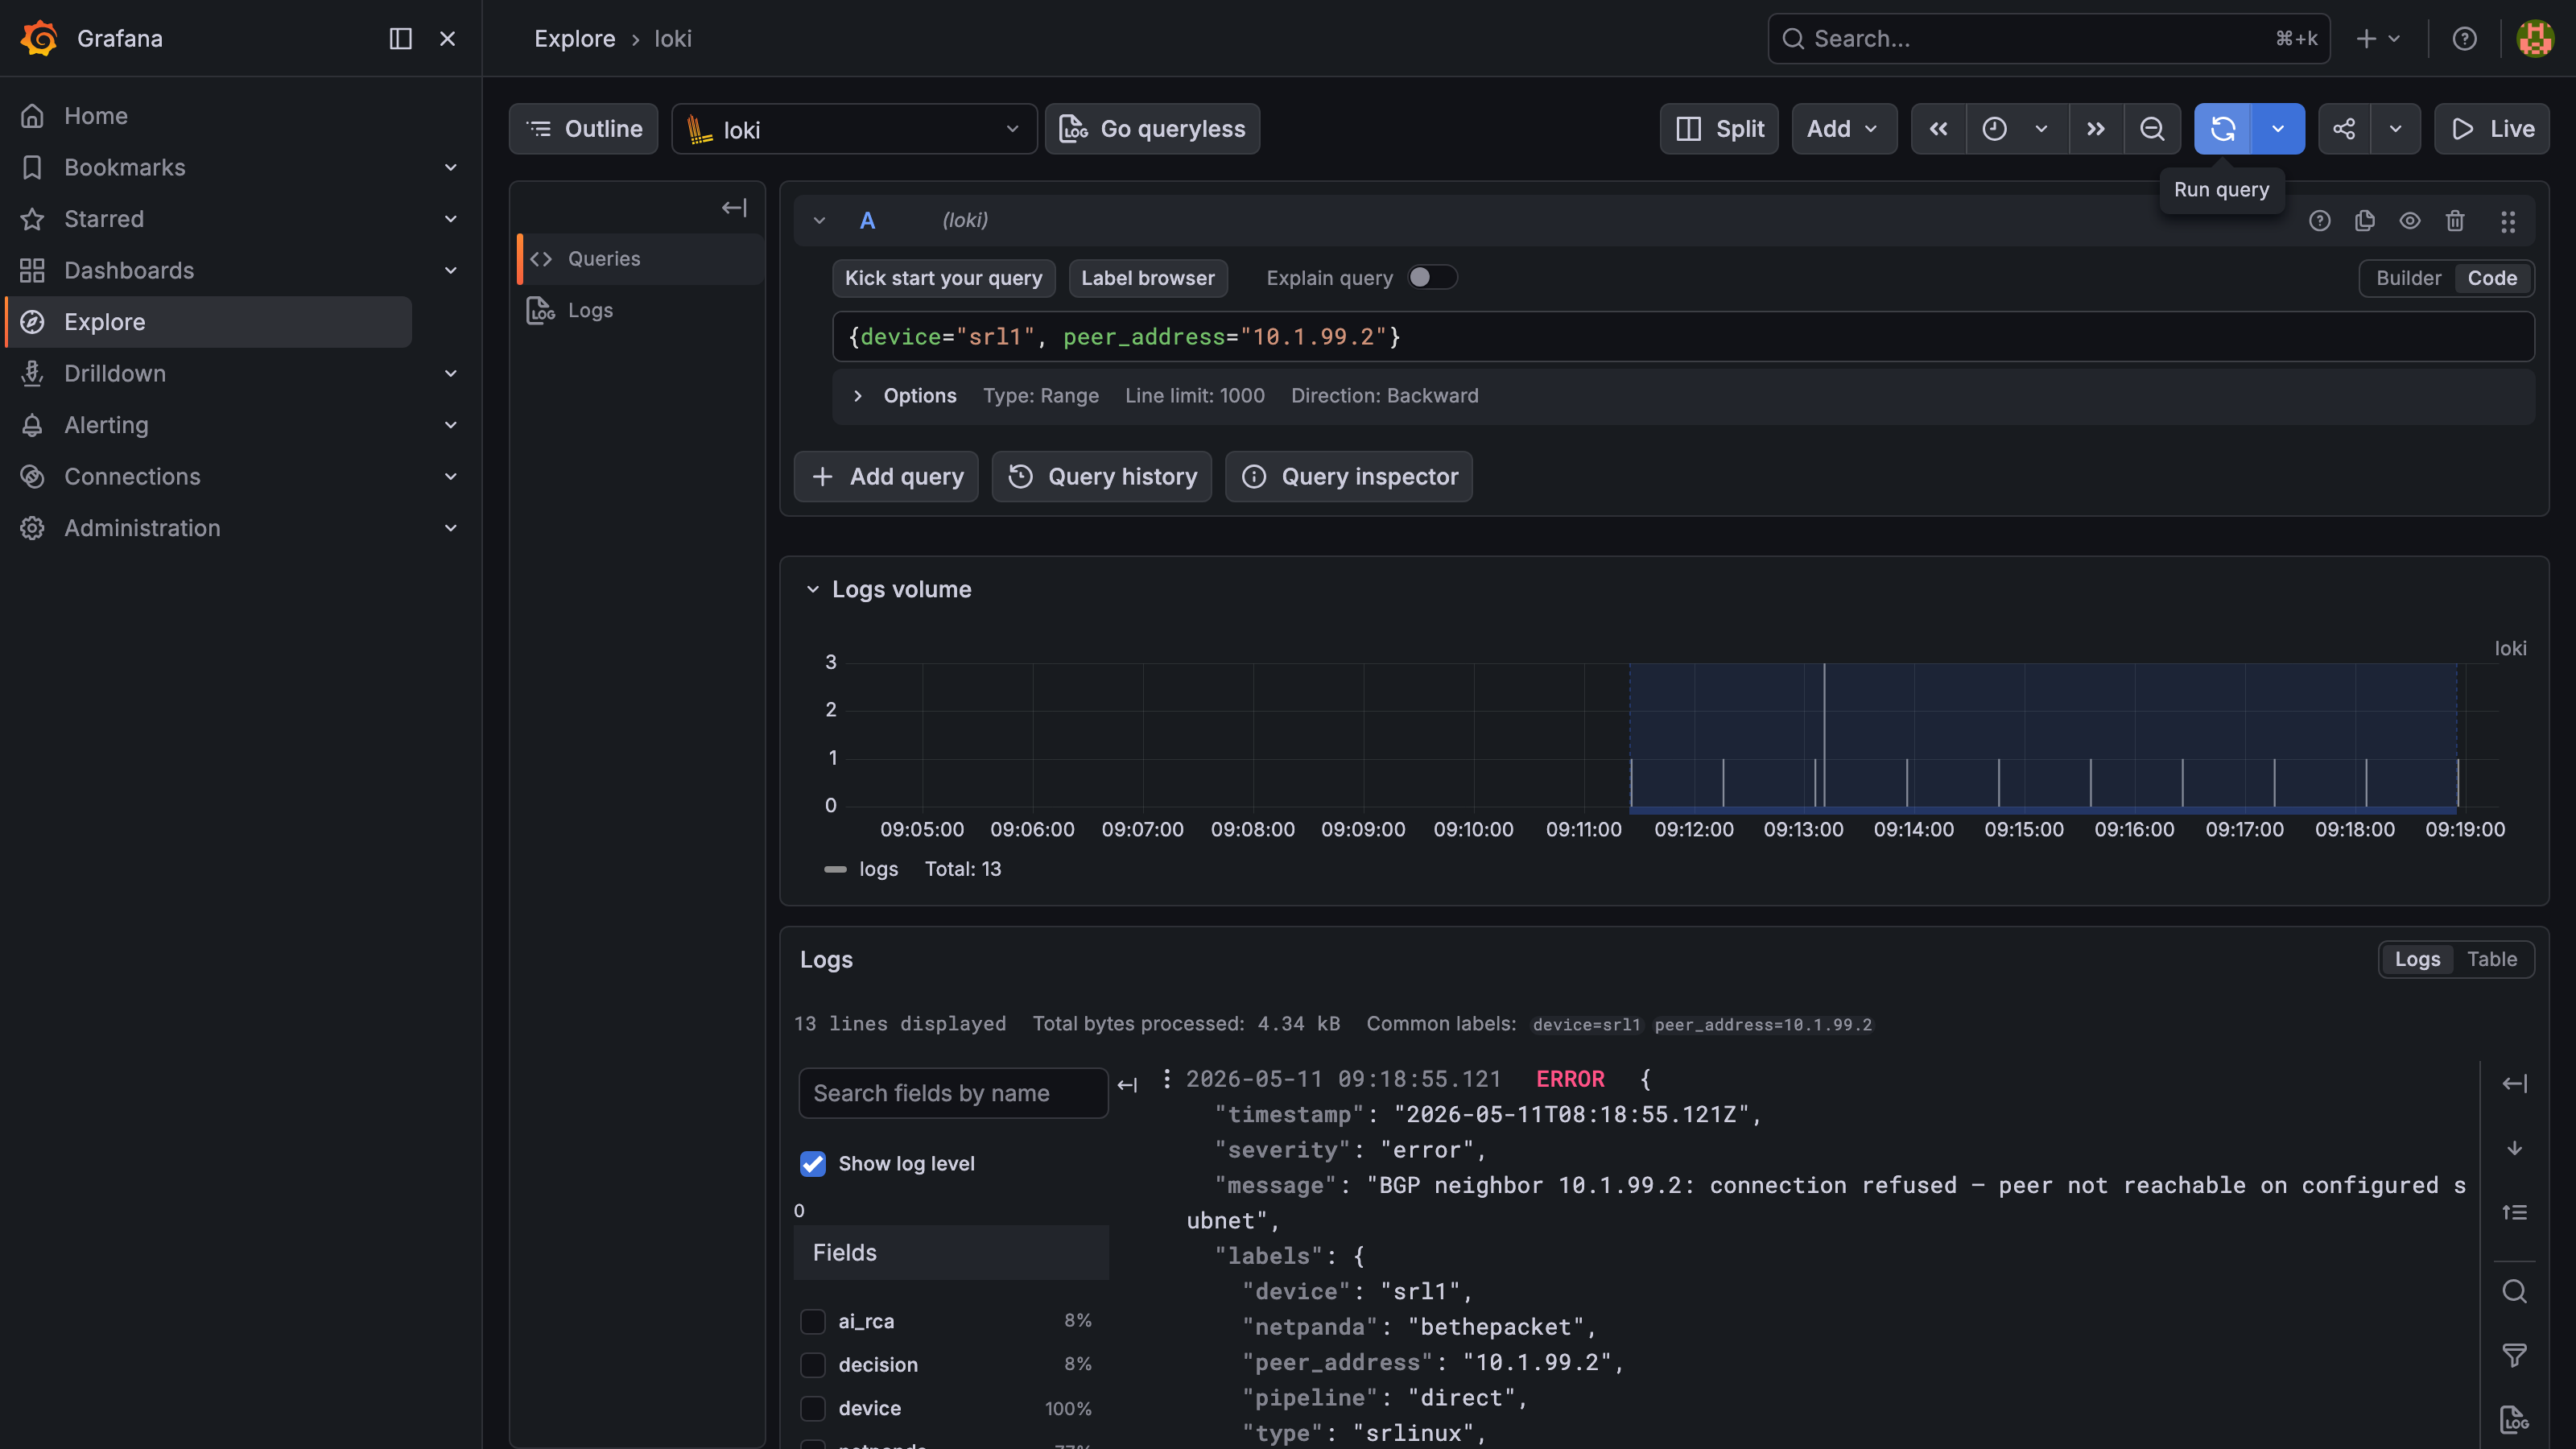Expand the Bookmarks menu section
The image size is (2576, 1449).
(450, 167)
